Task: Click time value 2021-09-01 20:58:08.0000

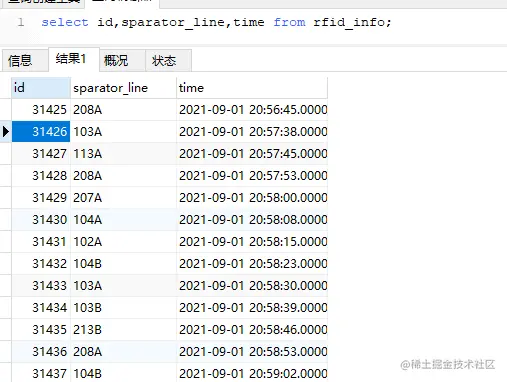Action: 252,220
